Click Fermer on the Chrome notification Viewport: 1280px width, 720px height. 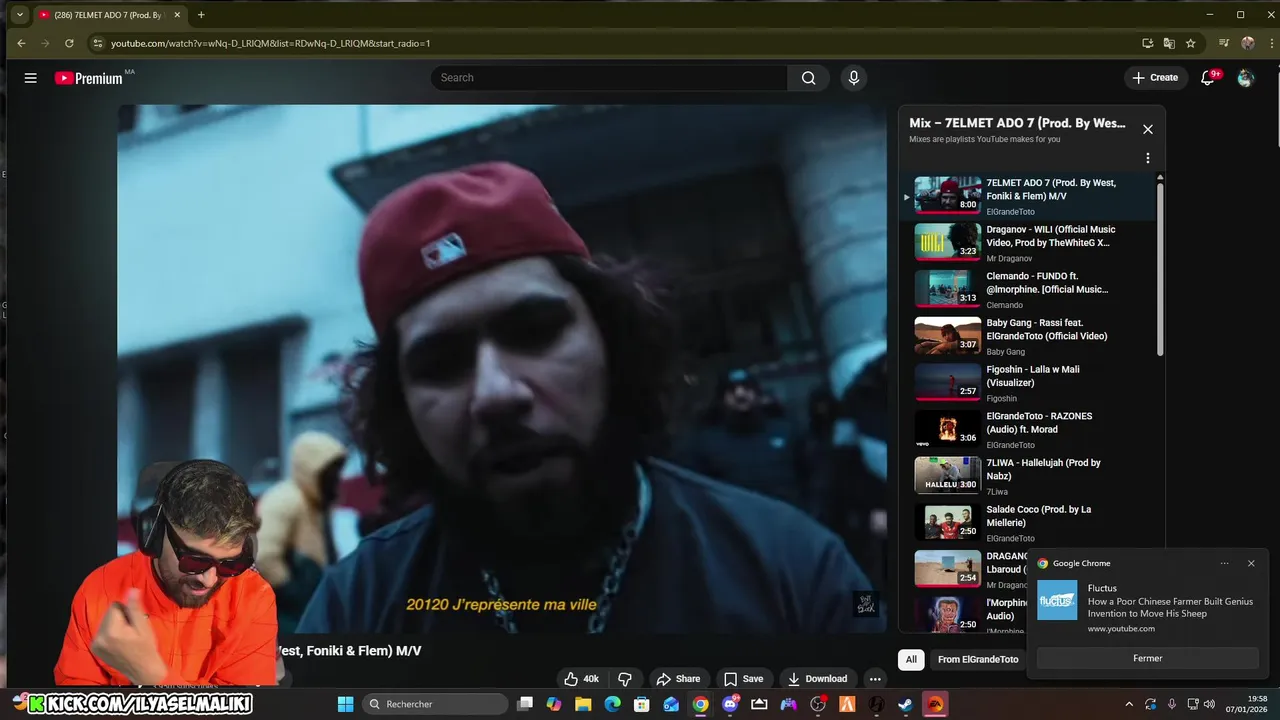1147,658
